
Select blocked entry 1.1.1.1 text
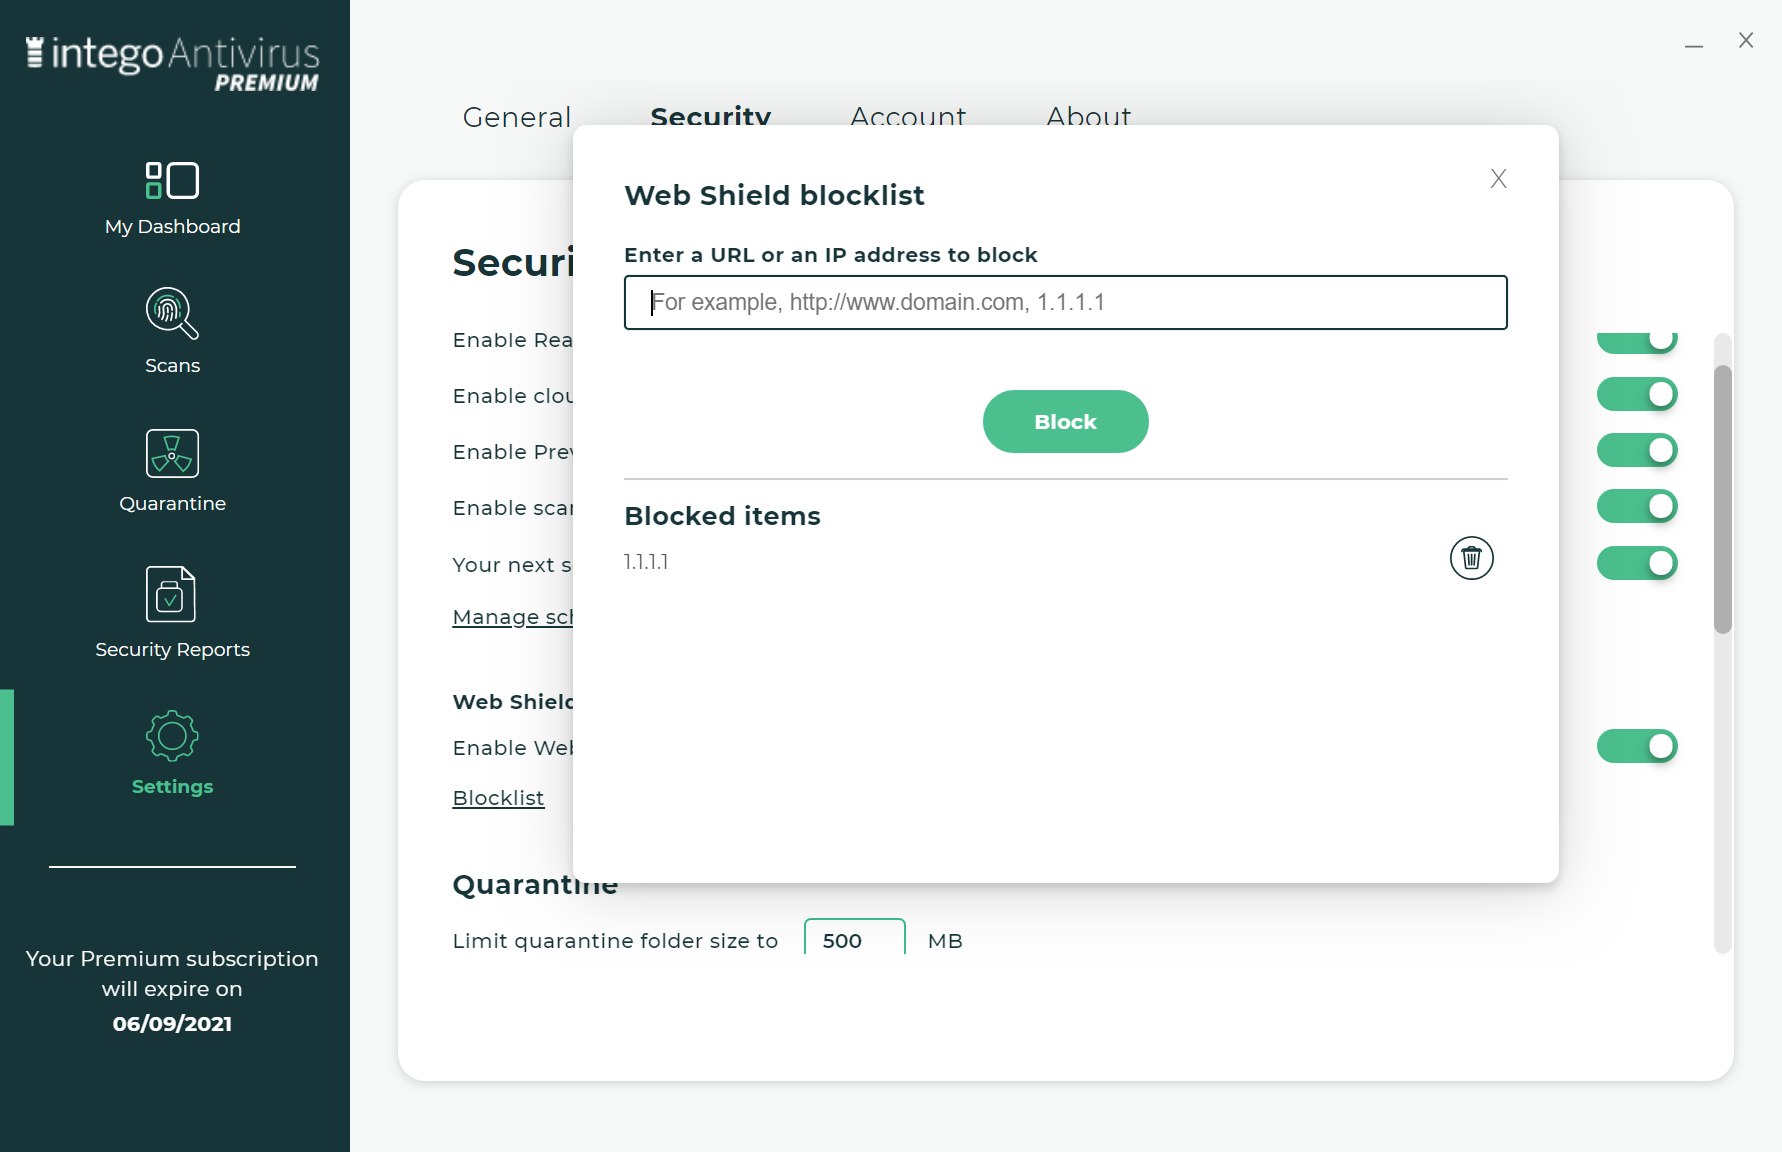tap(646, 562)
